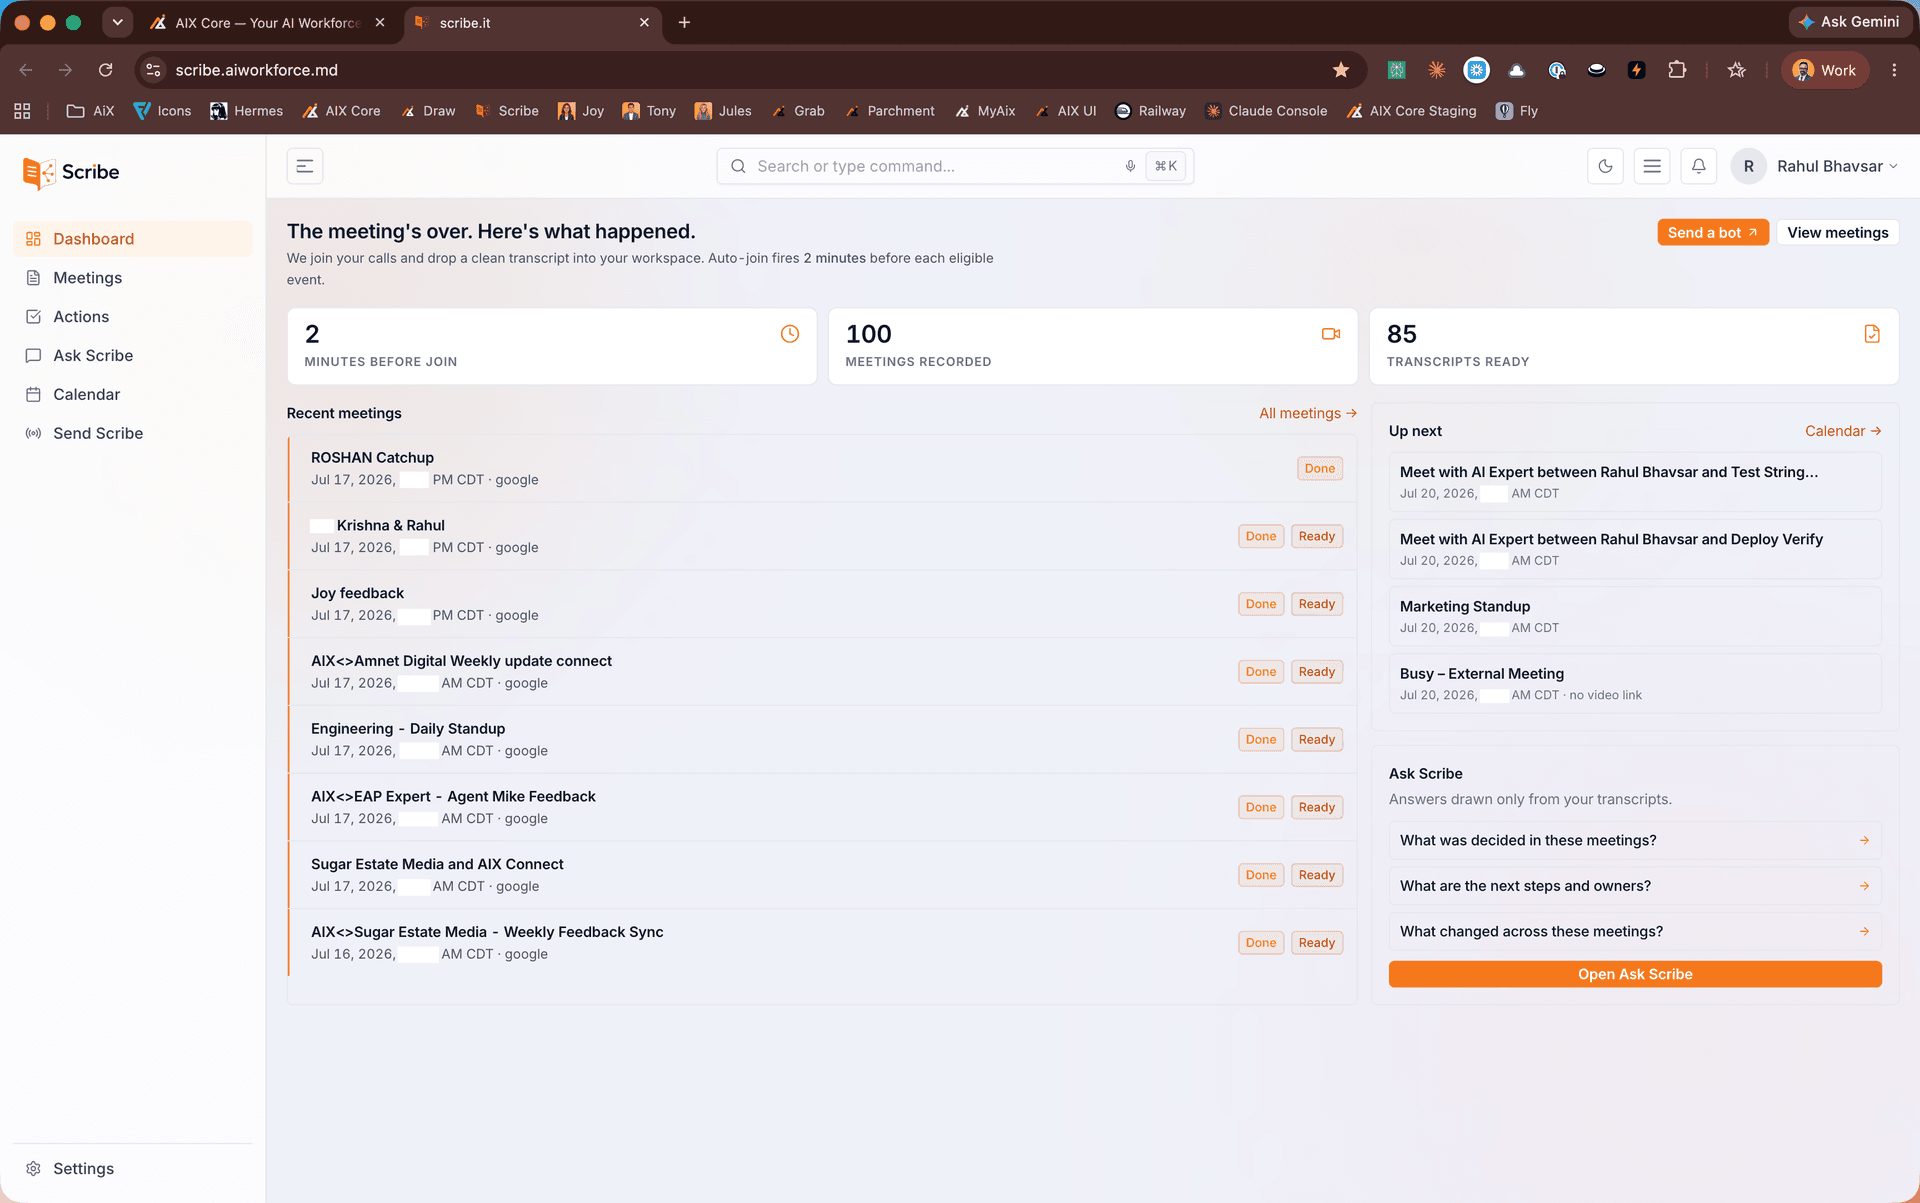Follow the All meetings link
The height and width of the screenshot is (1203, 1920).
click(1307, 413)
